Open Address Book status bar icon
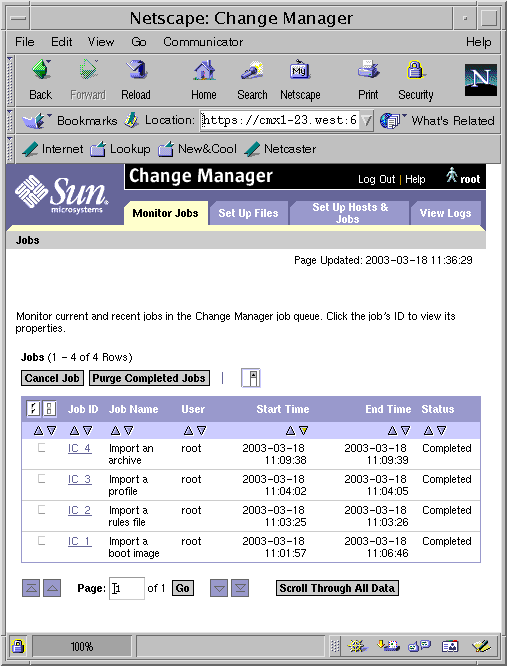The height and width of the screenshot is (666, 507). coord(450,646)
